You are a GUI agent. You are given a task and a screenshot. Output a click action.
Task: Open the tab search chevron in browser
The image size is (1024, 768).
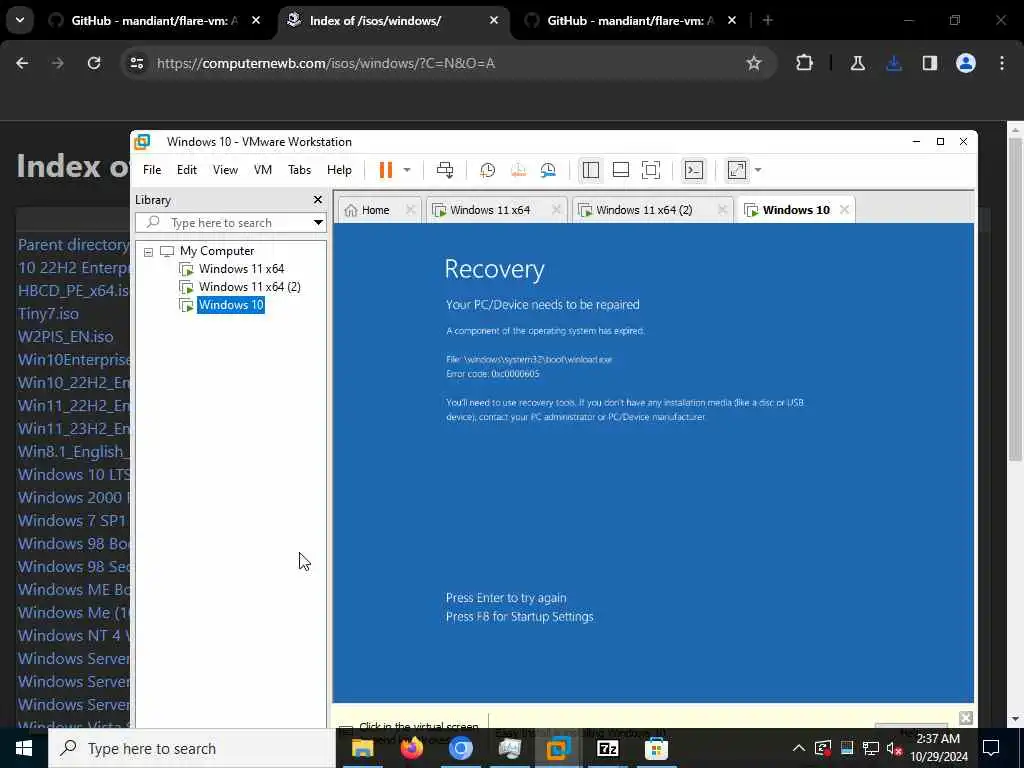click(20, 20)
